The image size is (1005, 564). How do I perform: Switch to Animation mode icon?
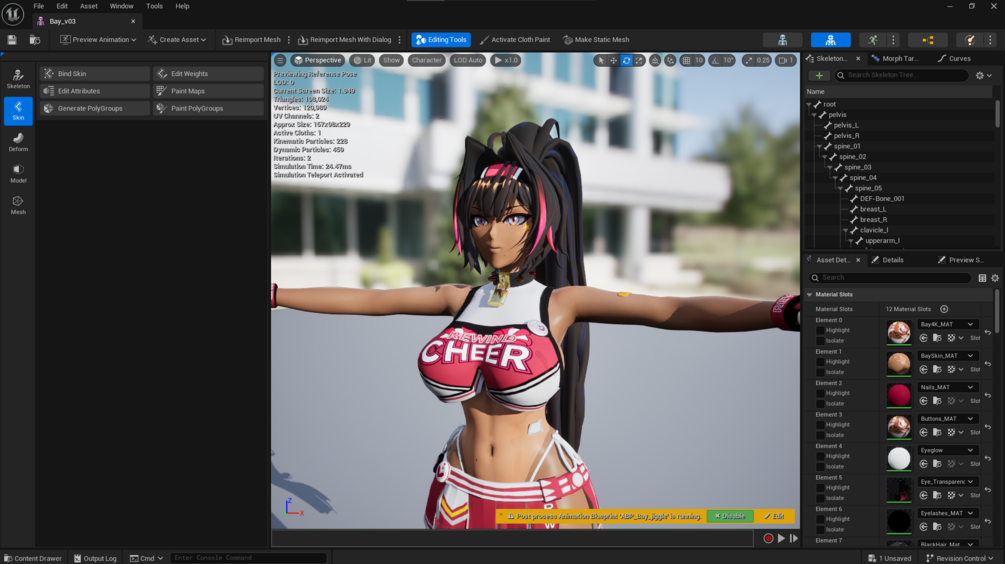[873, 40]
